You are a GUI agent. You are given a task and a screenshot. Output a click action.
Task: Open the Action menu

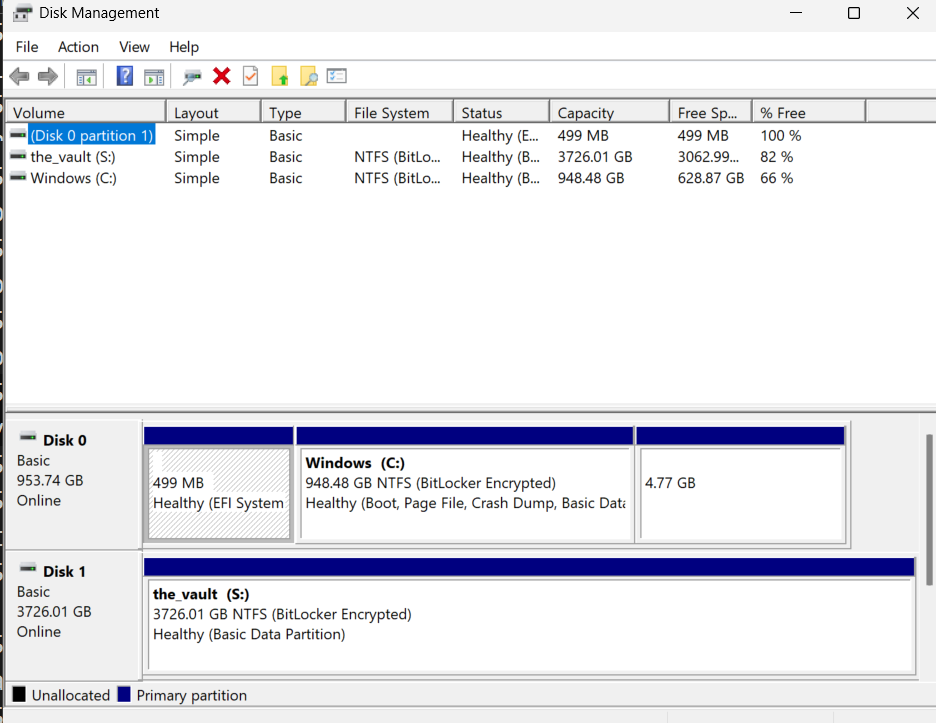(x=78, y=47)
